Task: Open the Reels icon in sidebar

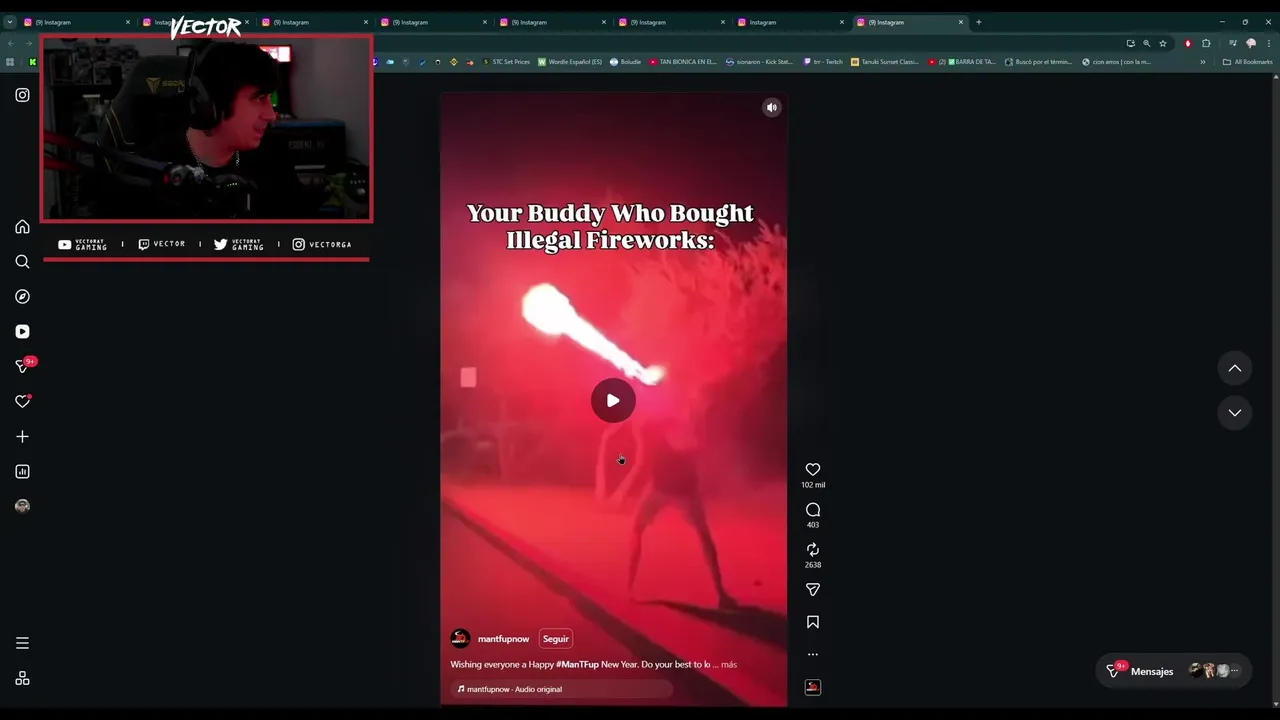Action: [22, 332]
